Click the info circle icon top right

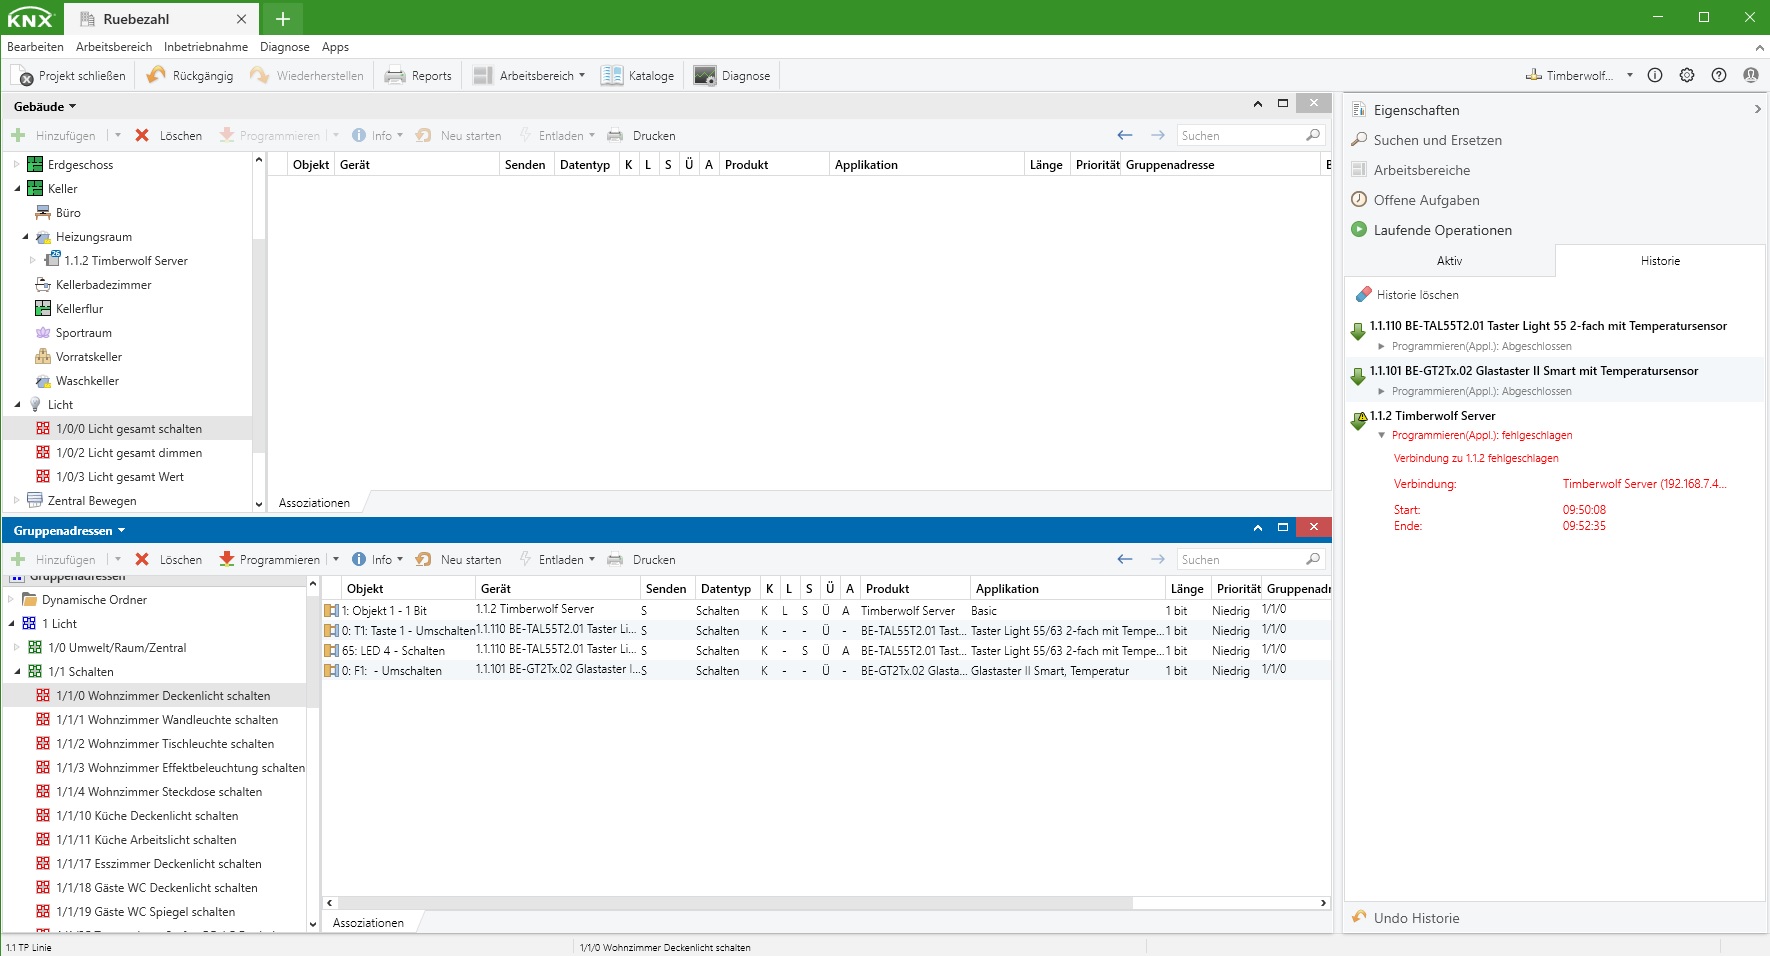pyautogui.click(x=1655, y=75)
